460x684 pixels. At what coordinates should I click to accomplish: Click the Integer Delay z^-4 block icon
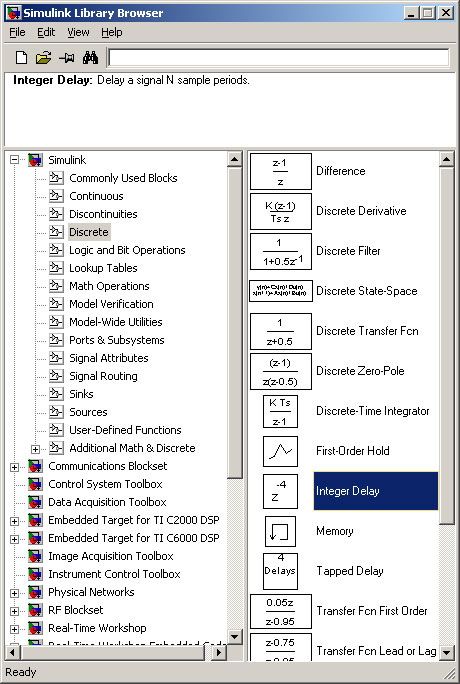(x=280, y=492)
